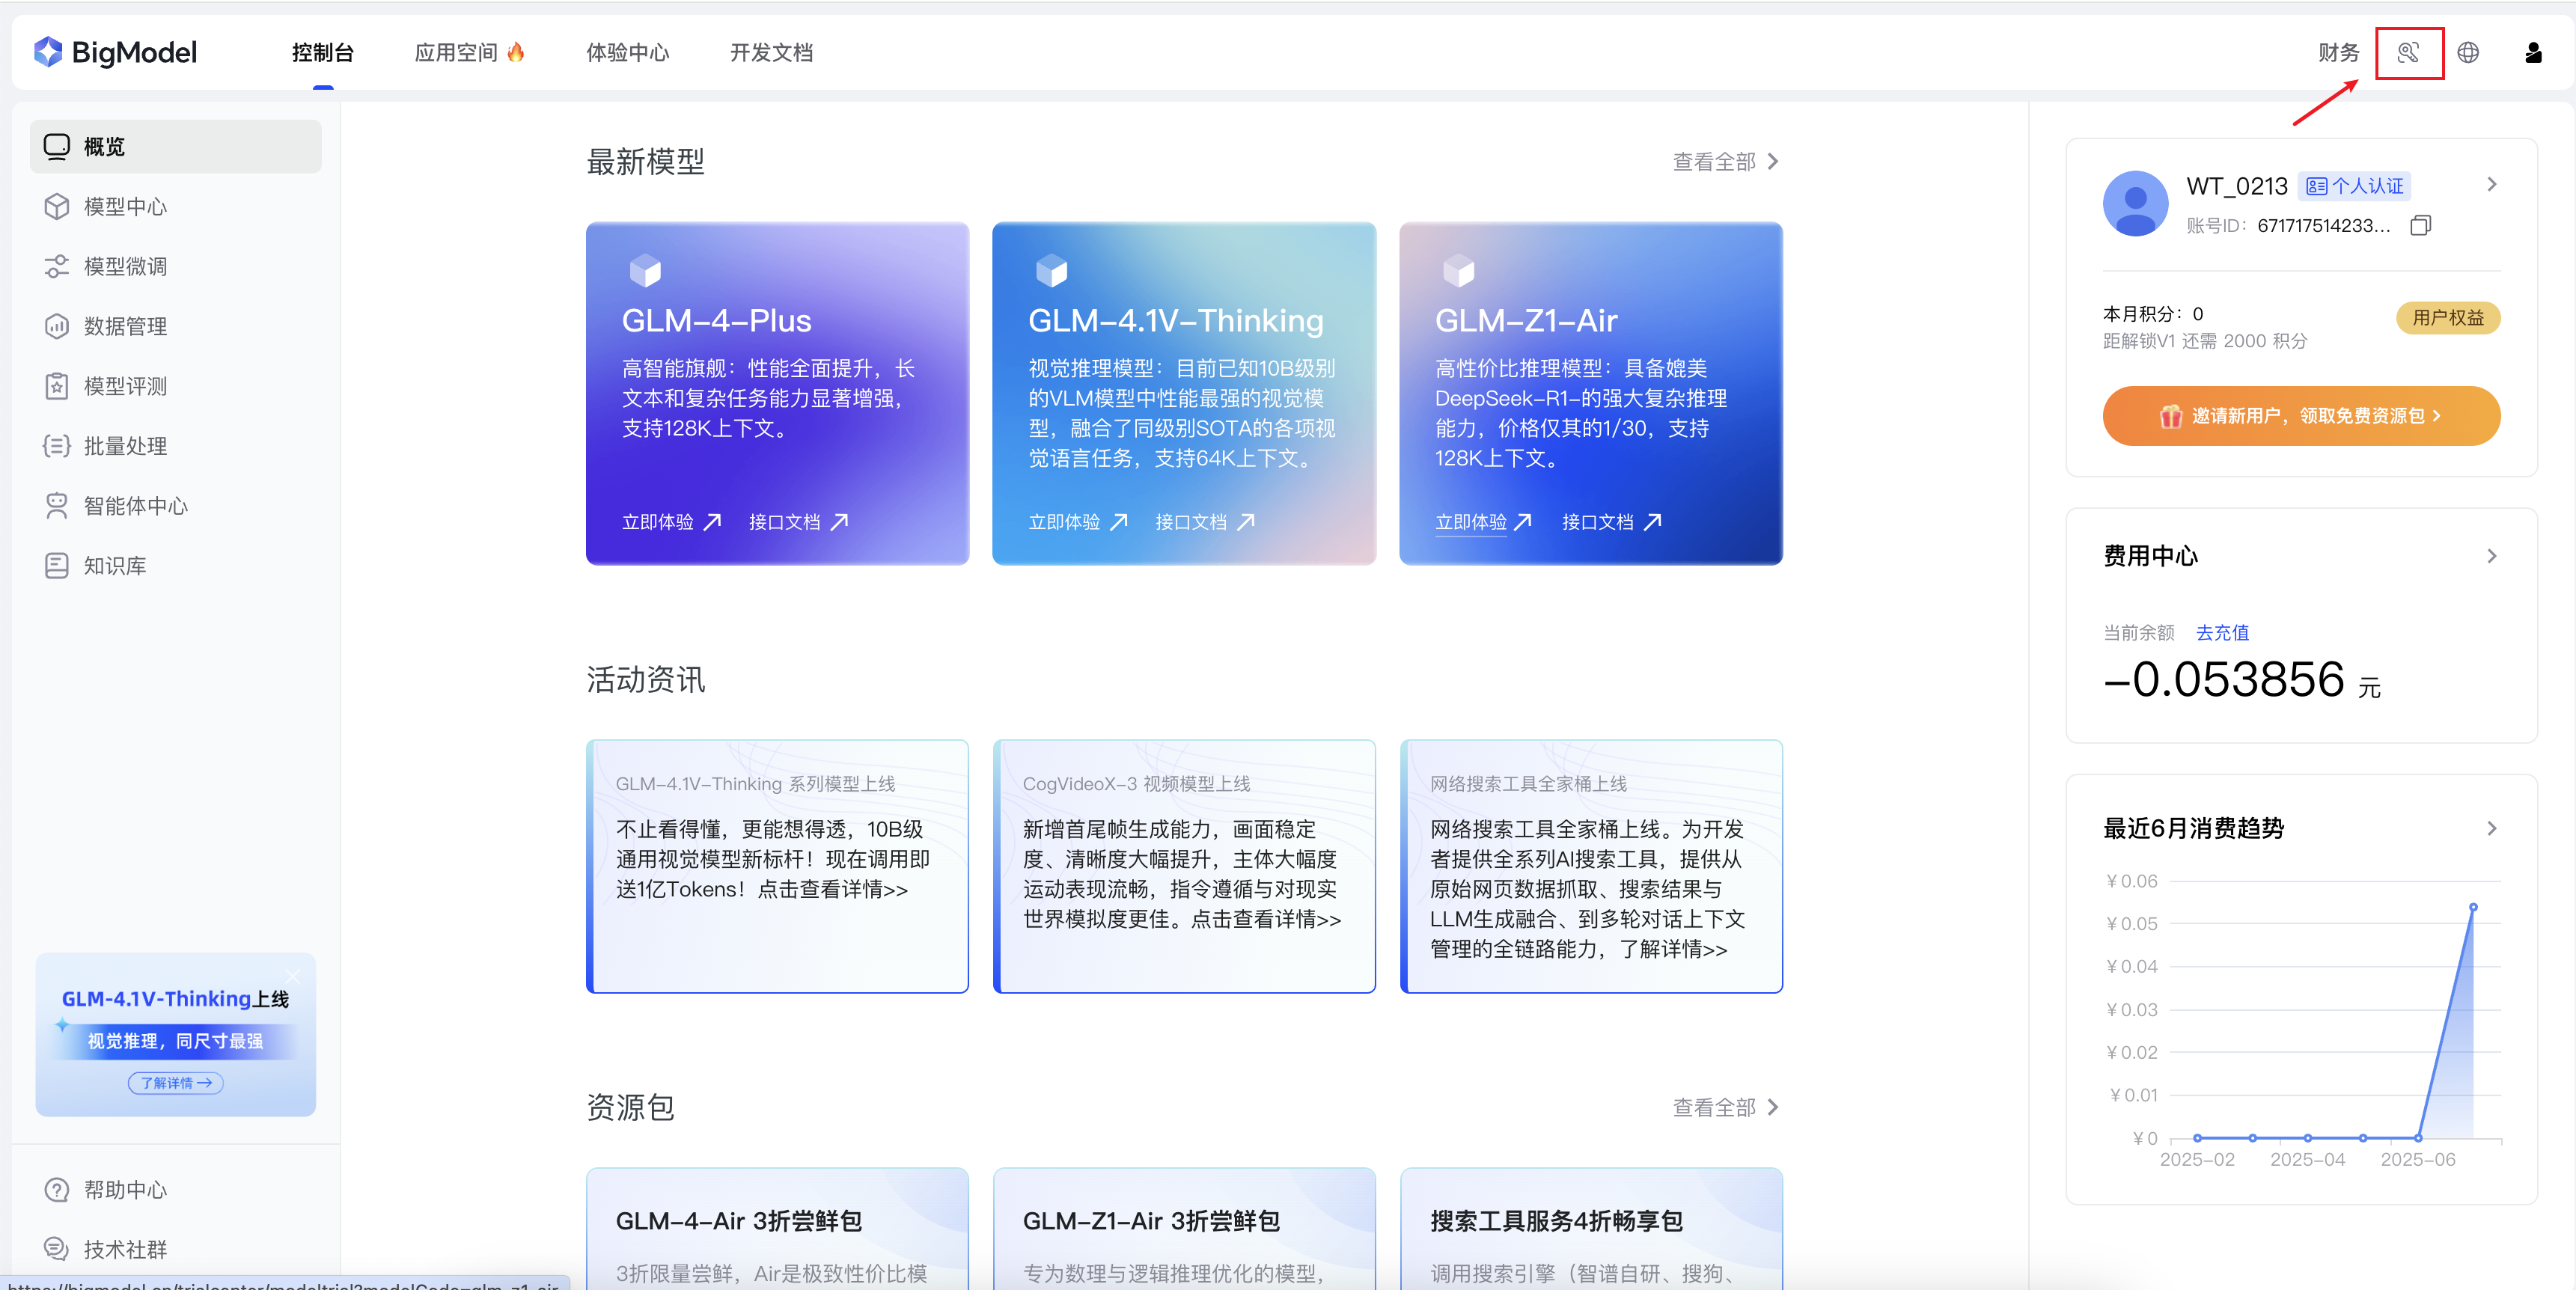Click 邀请新用户，领取免费资源包 button
Screen dimensions: 2576x1290
click(2301, 415)
